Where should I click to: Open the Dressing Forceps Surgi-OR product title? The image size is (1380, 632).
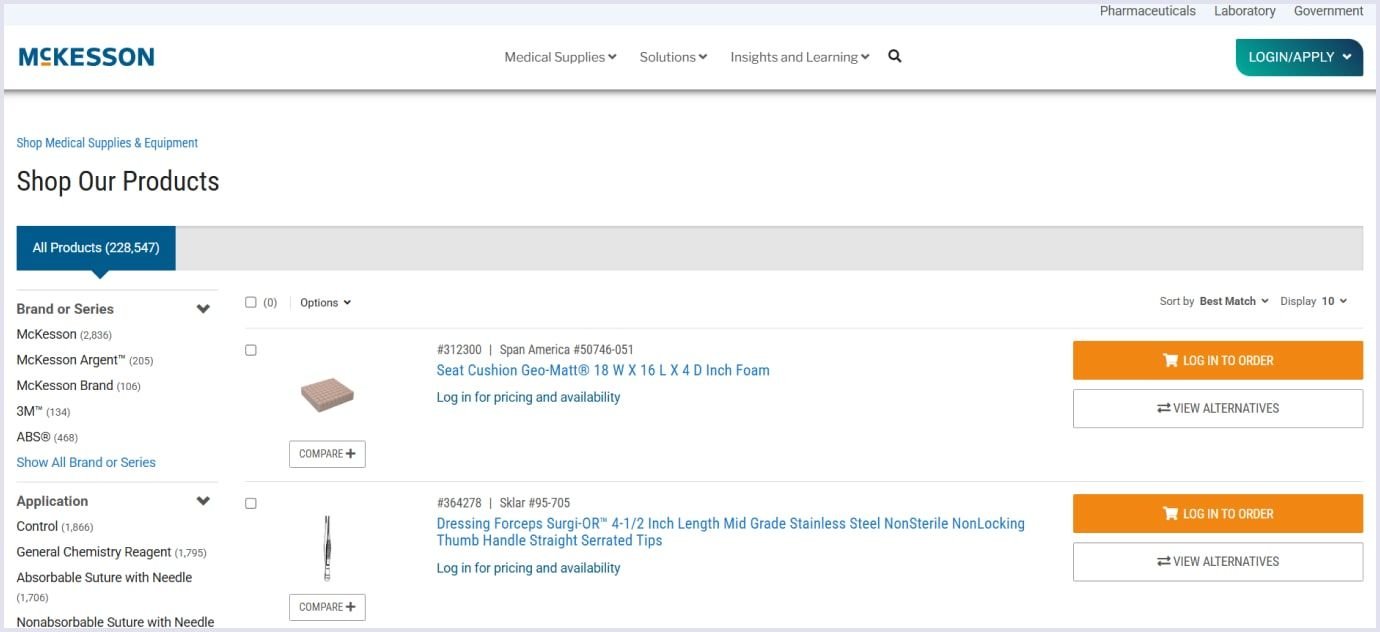tap(730, 532)
